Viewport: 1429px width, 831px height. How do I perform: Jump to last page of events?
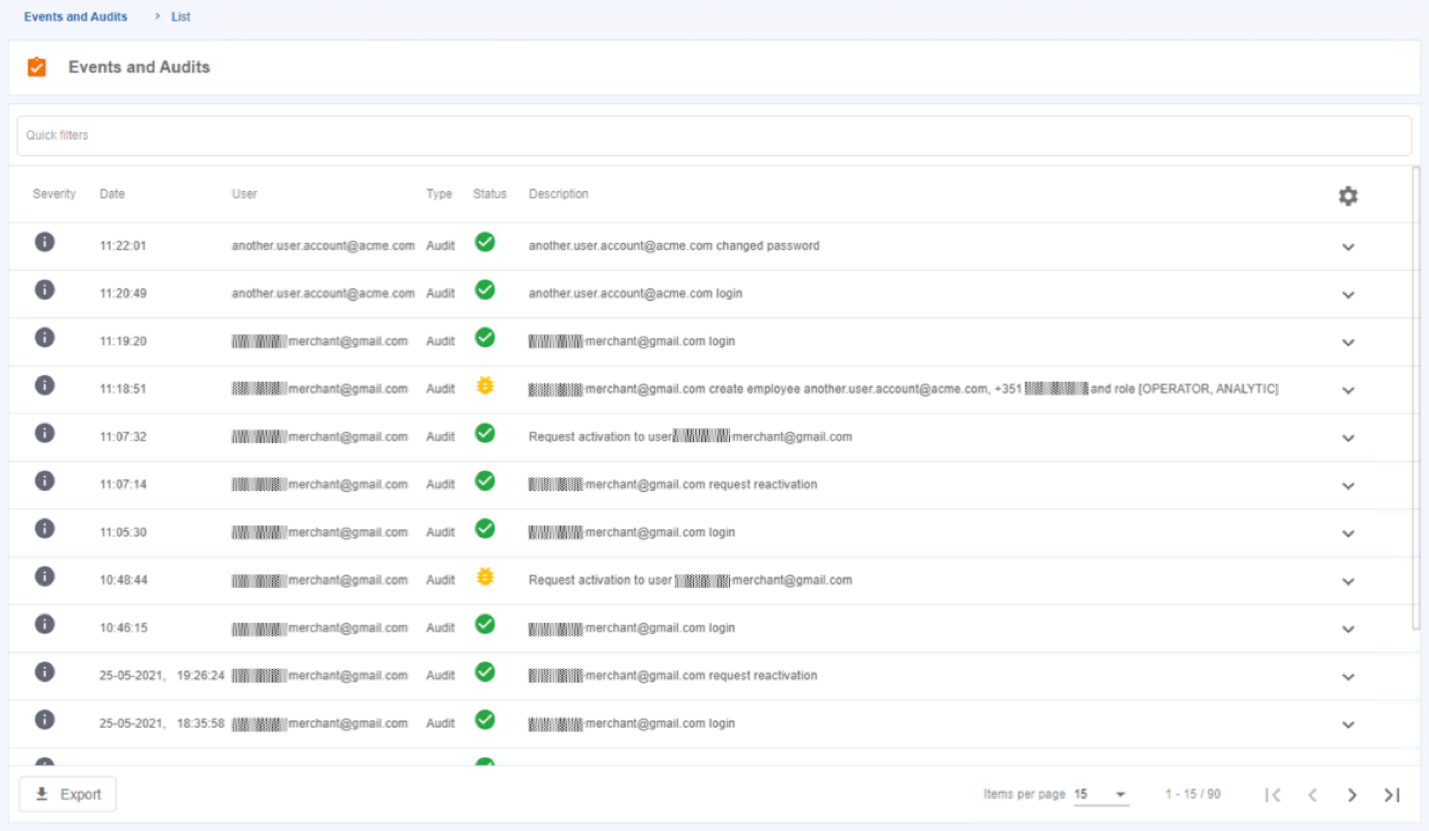[1392, 795]
